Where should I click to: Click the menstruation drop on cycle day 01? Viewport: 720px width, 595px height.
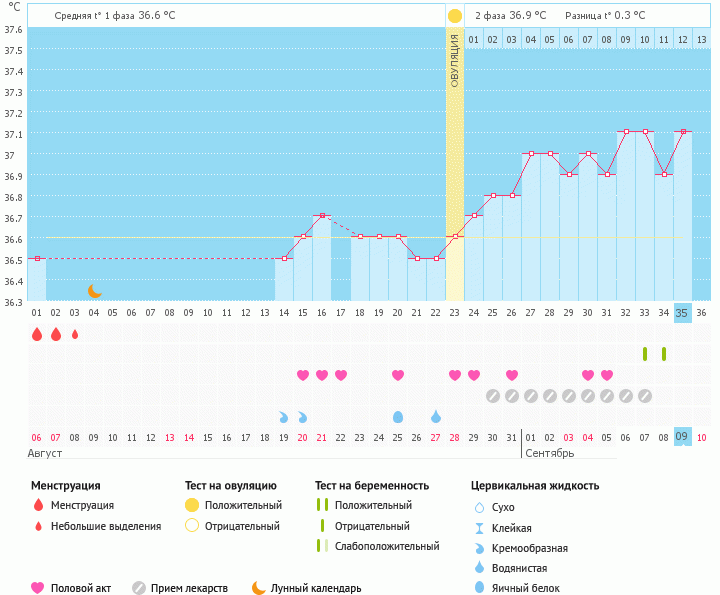point(37,334)
